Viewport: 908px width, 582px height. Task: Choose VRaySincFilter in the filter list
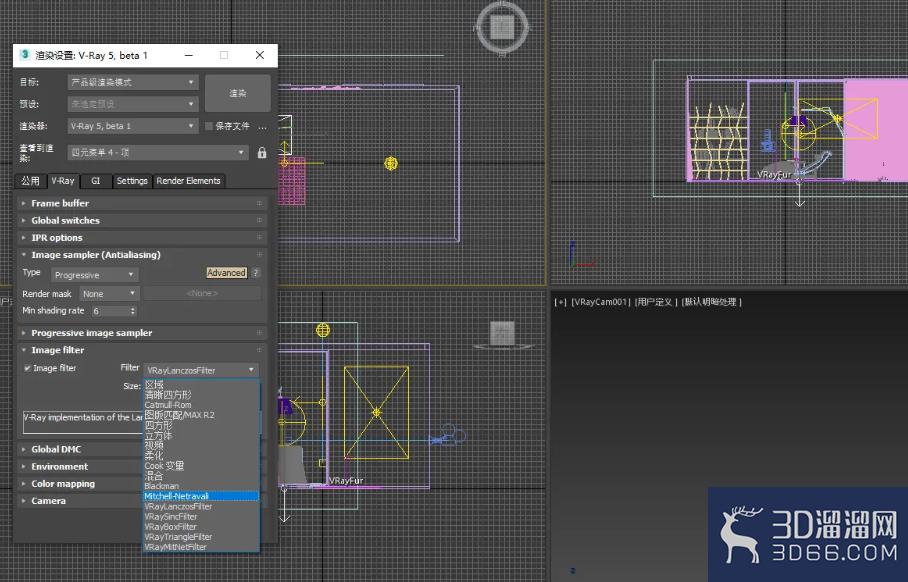(201, 517)
